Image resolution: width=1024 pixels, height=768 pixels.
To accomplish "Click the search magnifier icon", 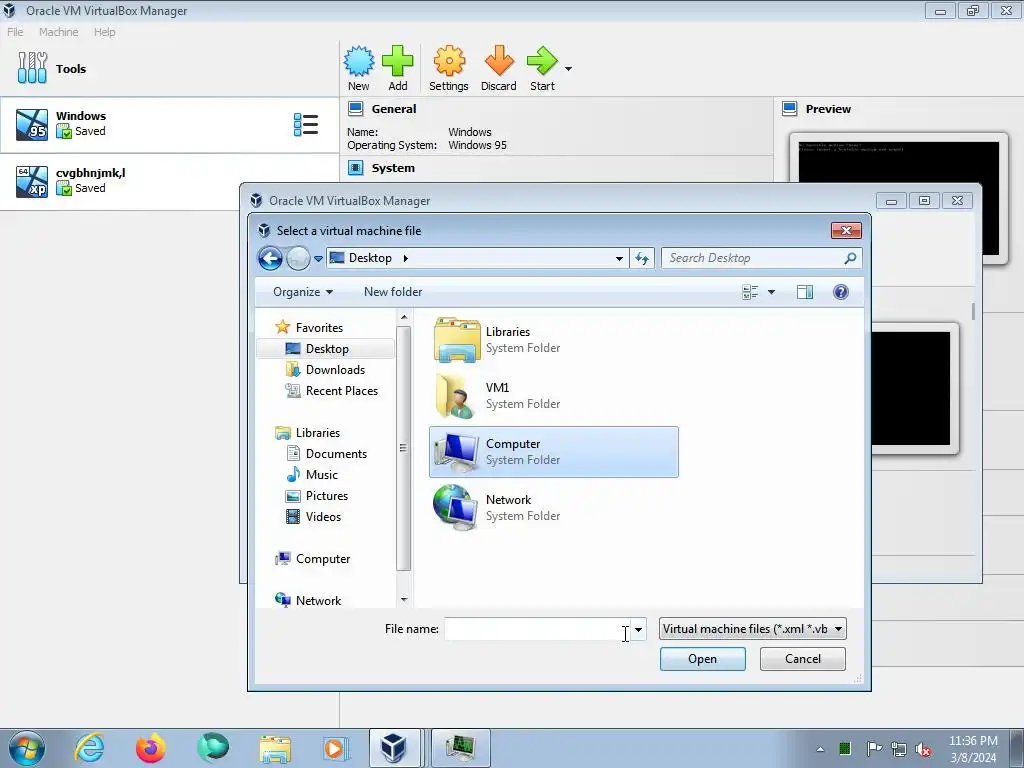I will (850, 258).
